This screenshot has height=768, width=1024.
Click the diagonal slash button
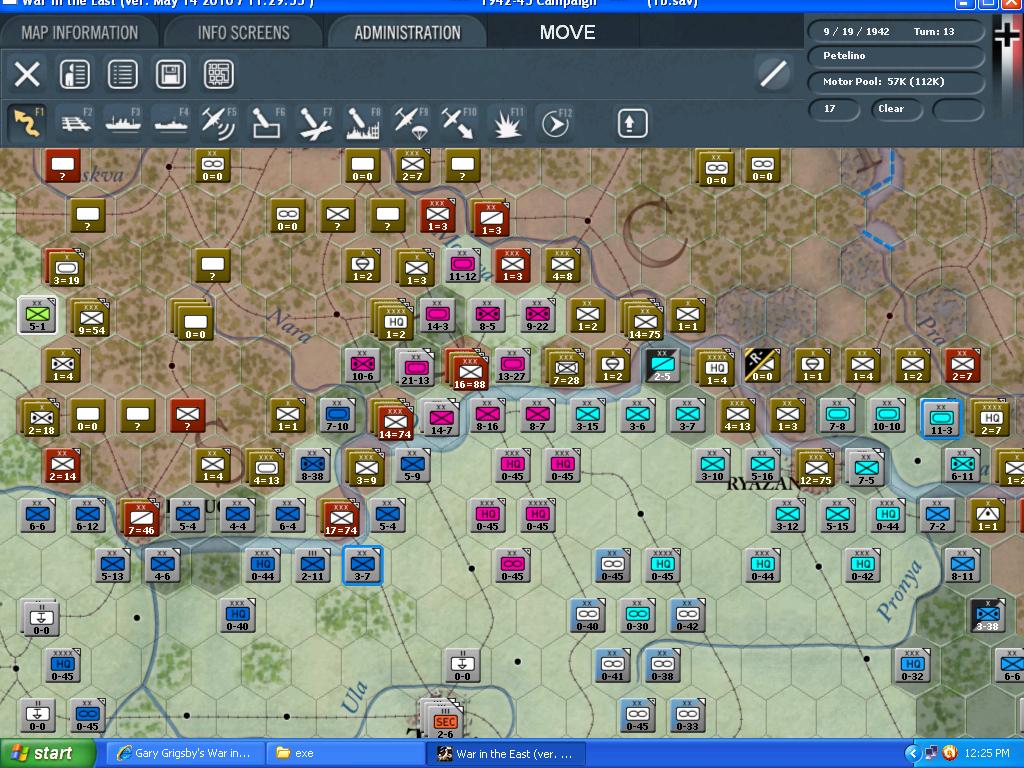773,73
